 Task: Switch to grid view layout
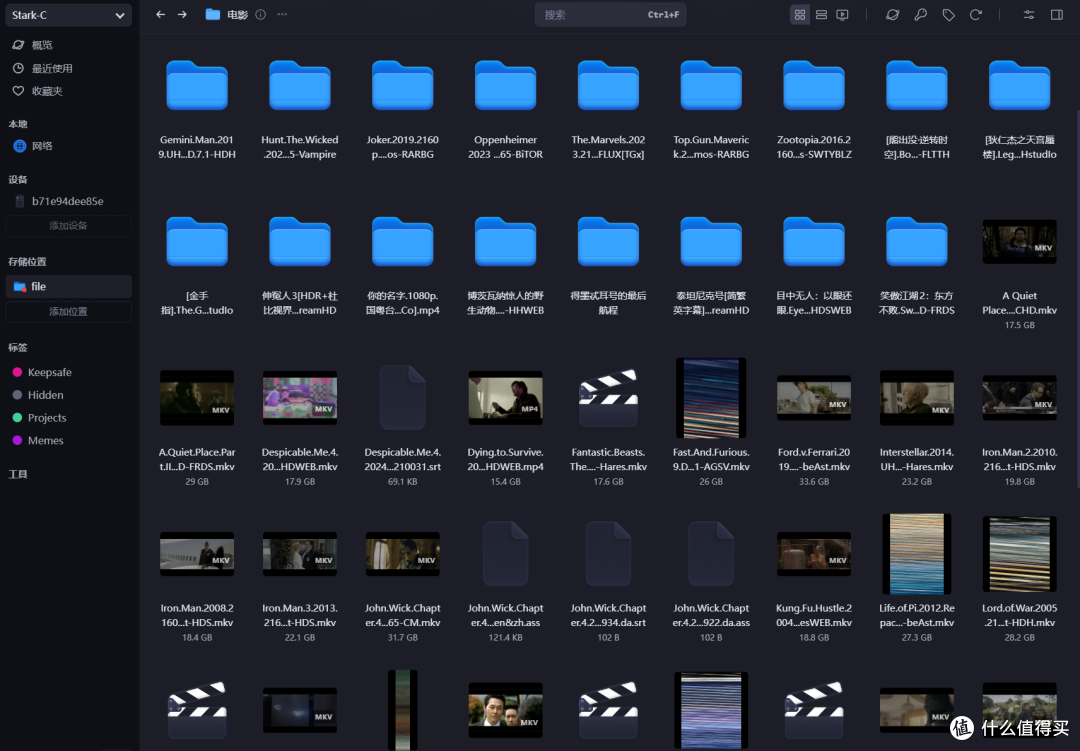click(800, 14)
